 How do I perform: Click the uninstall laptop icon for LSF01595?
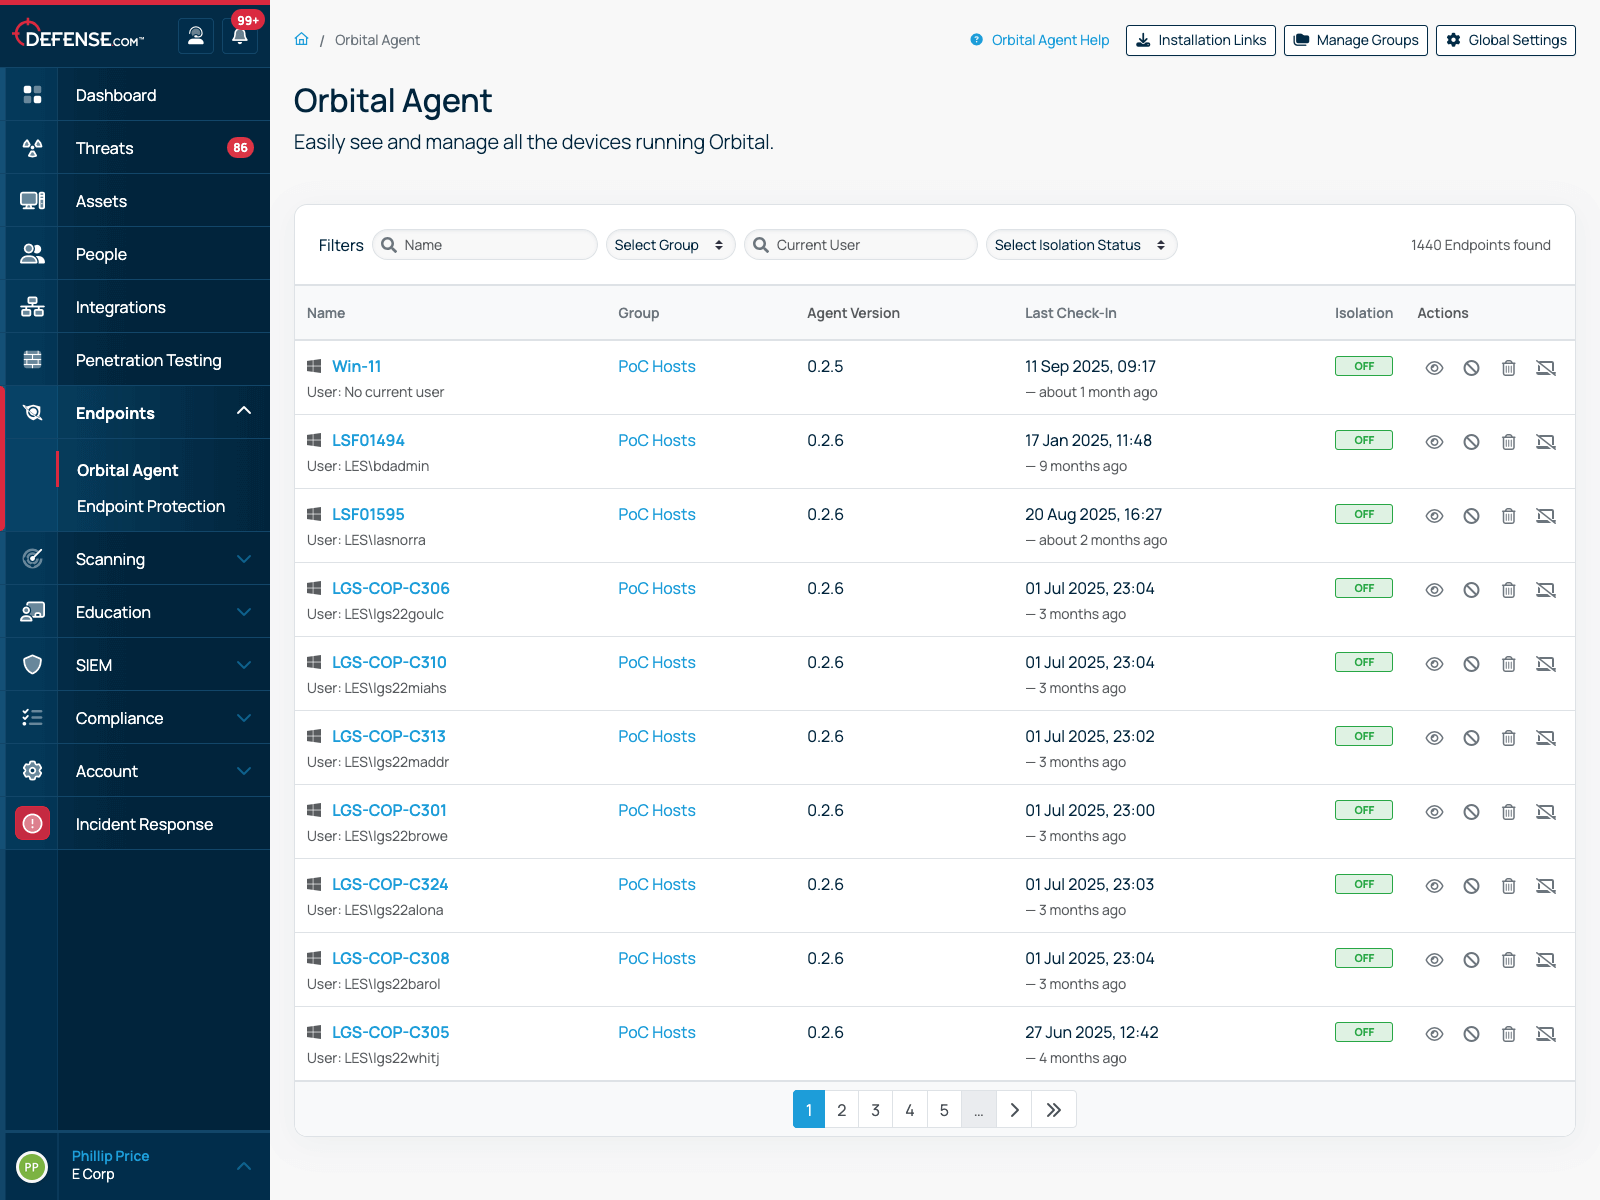pyautogui.click(x=1546, y=515)
